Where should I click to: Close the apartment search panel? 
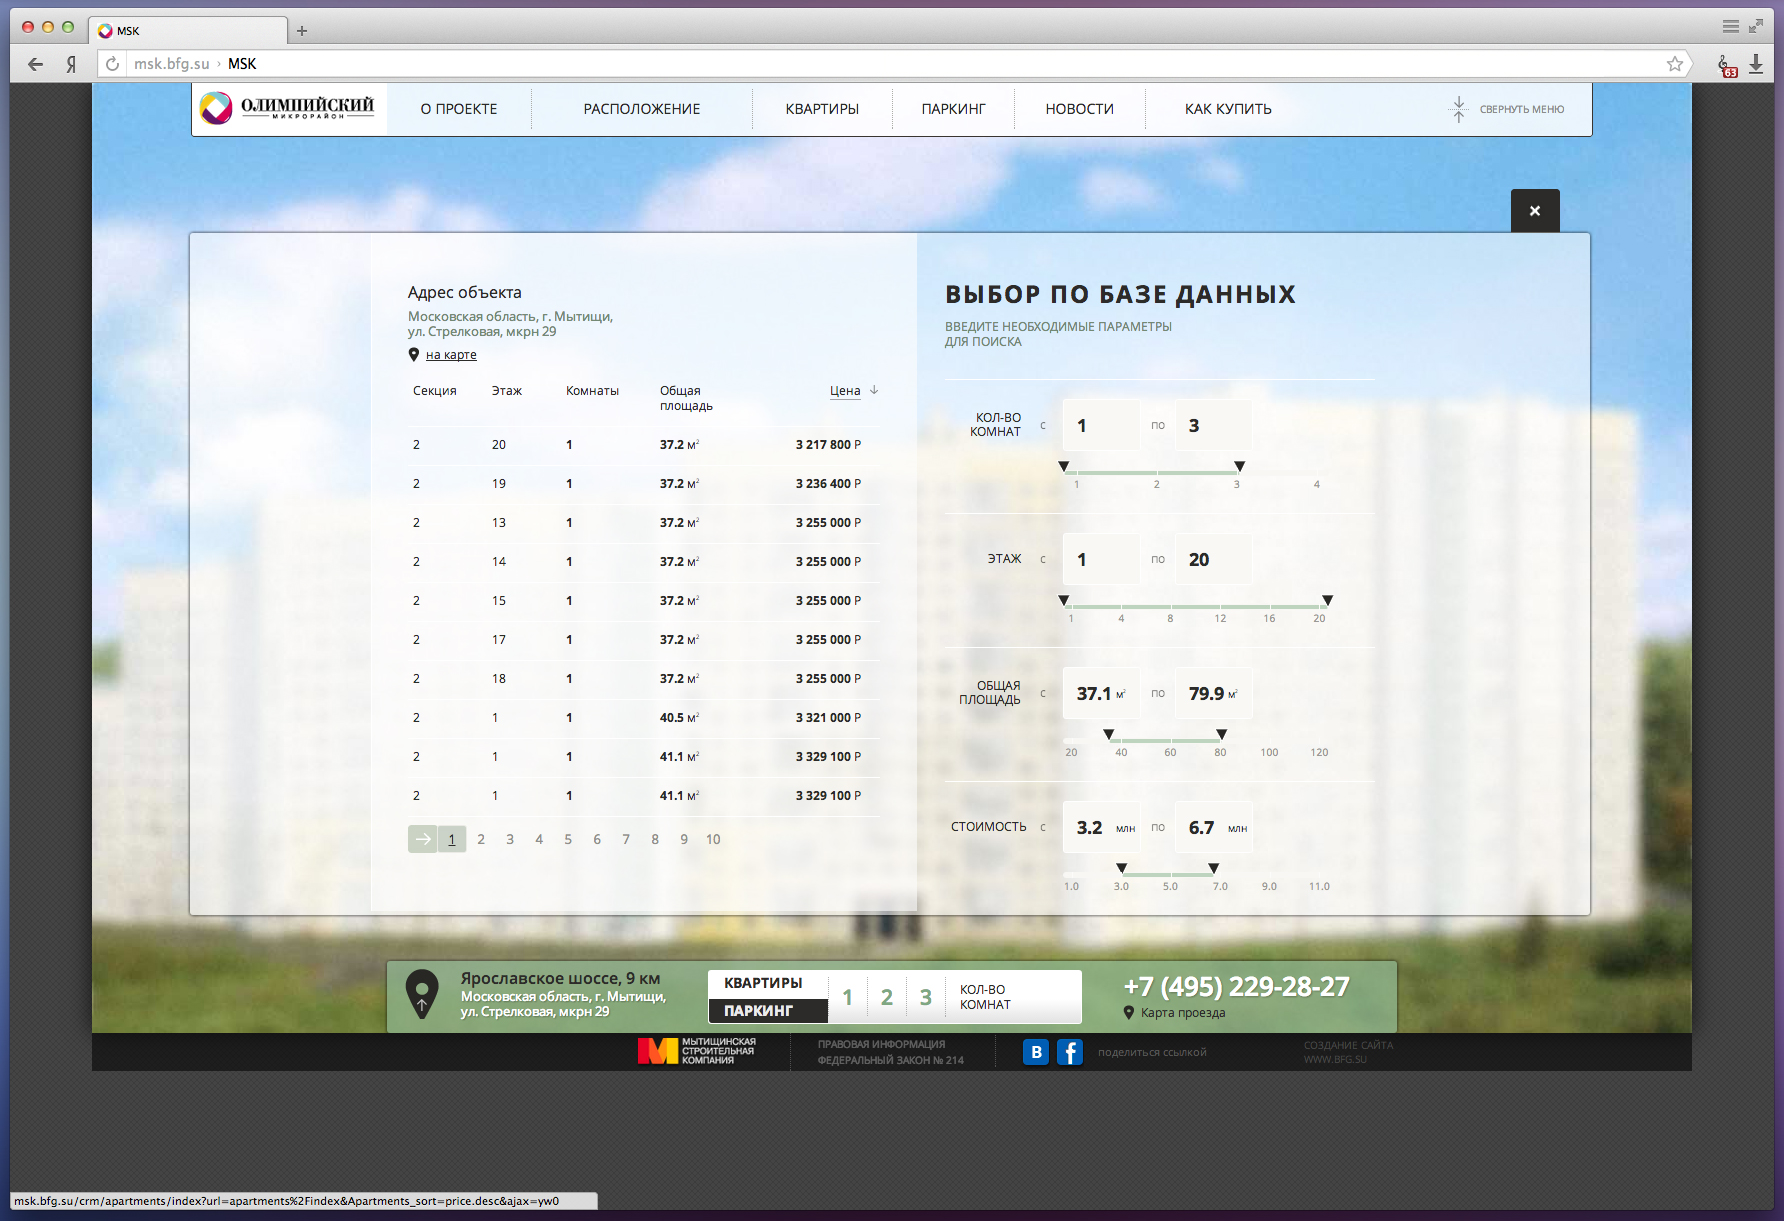pyautogui.click(x=1535, y=211)
